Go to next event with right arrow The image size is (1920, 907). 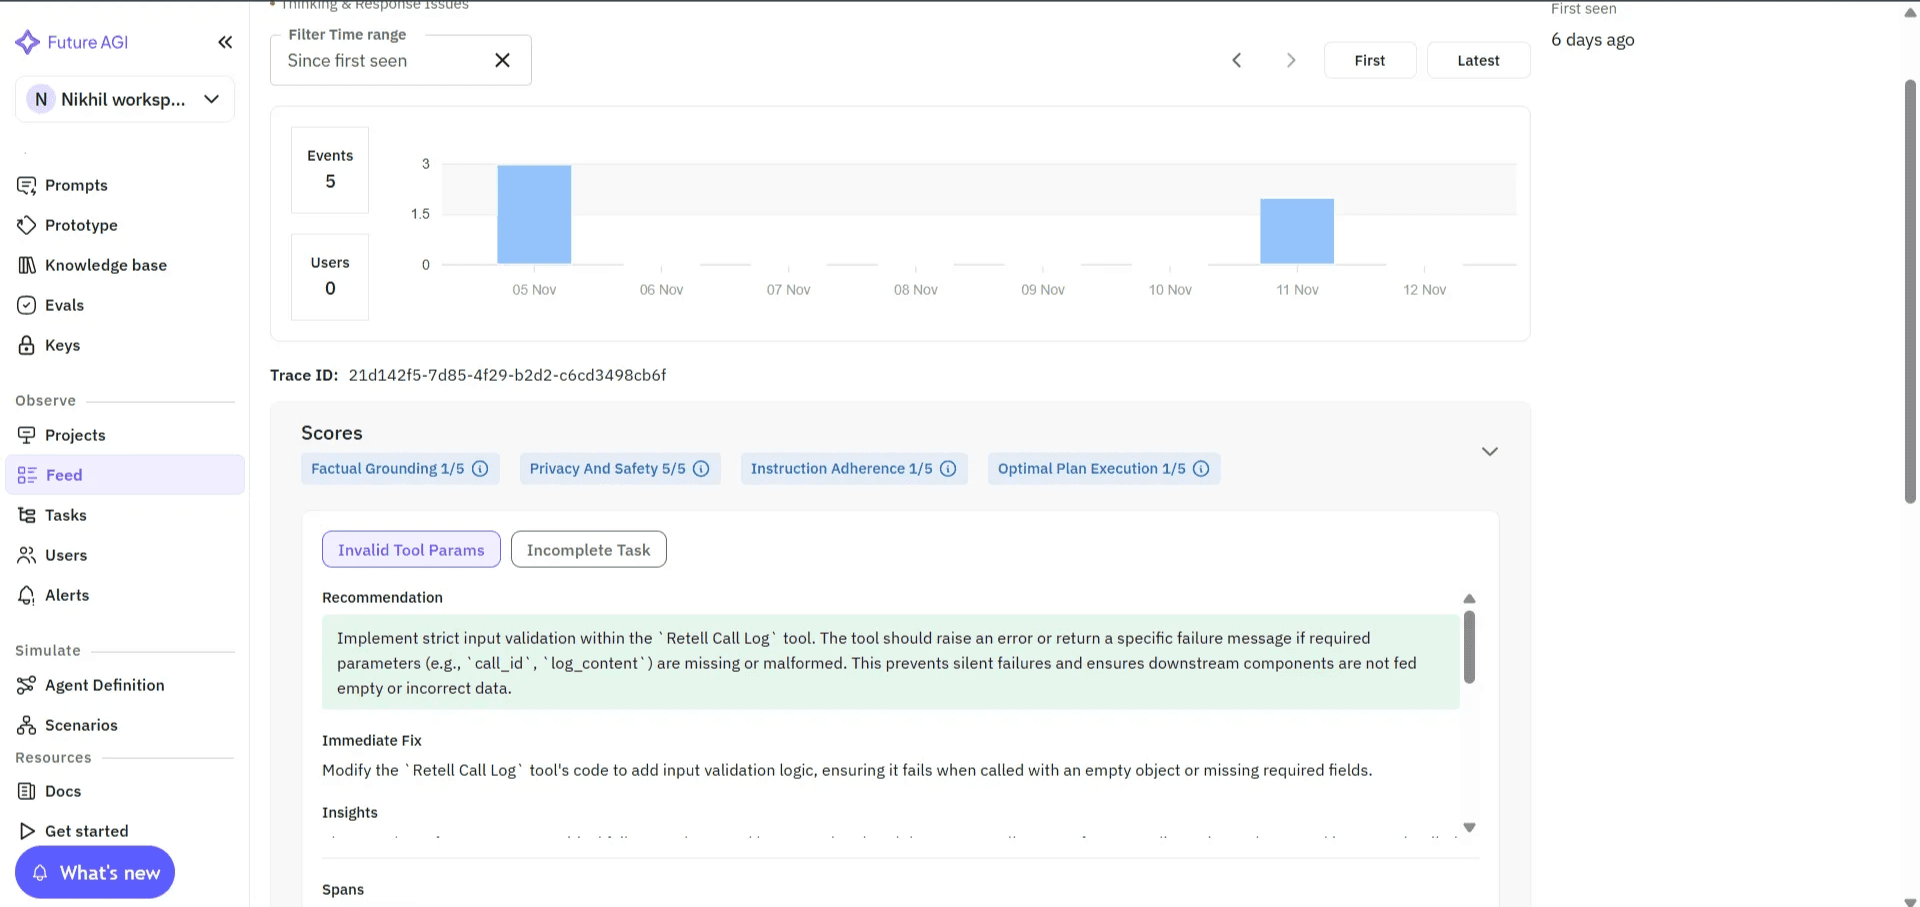tap(1291, 60)
